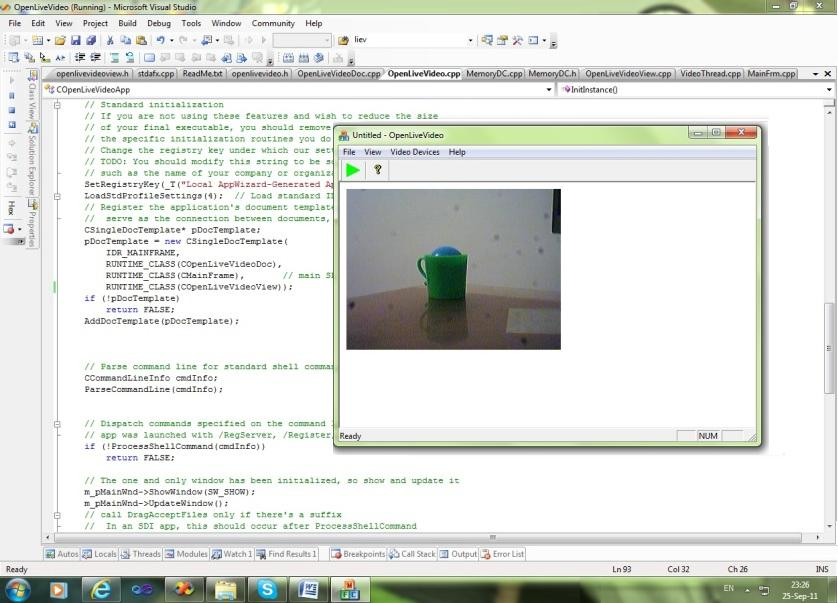Open the Solution Explorer side panel tab
The width and height of the screenshot is (838, 603).
tap(33, 159)
